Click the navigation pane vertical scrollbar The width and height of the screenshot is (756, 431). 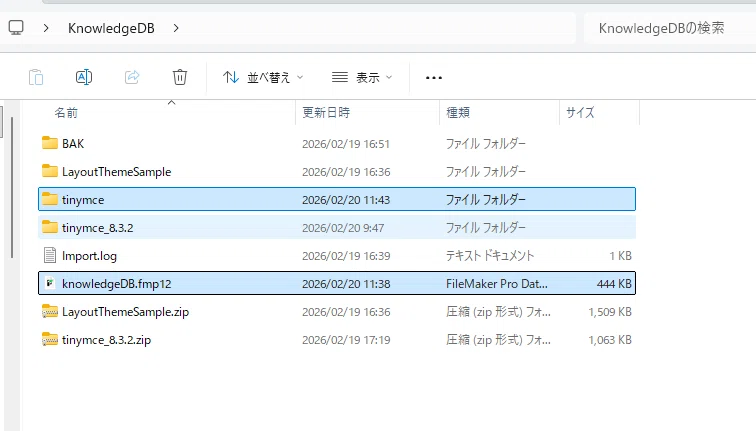pyautogui.click(x=12, y=187)
